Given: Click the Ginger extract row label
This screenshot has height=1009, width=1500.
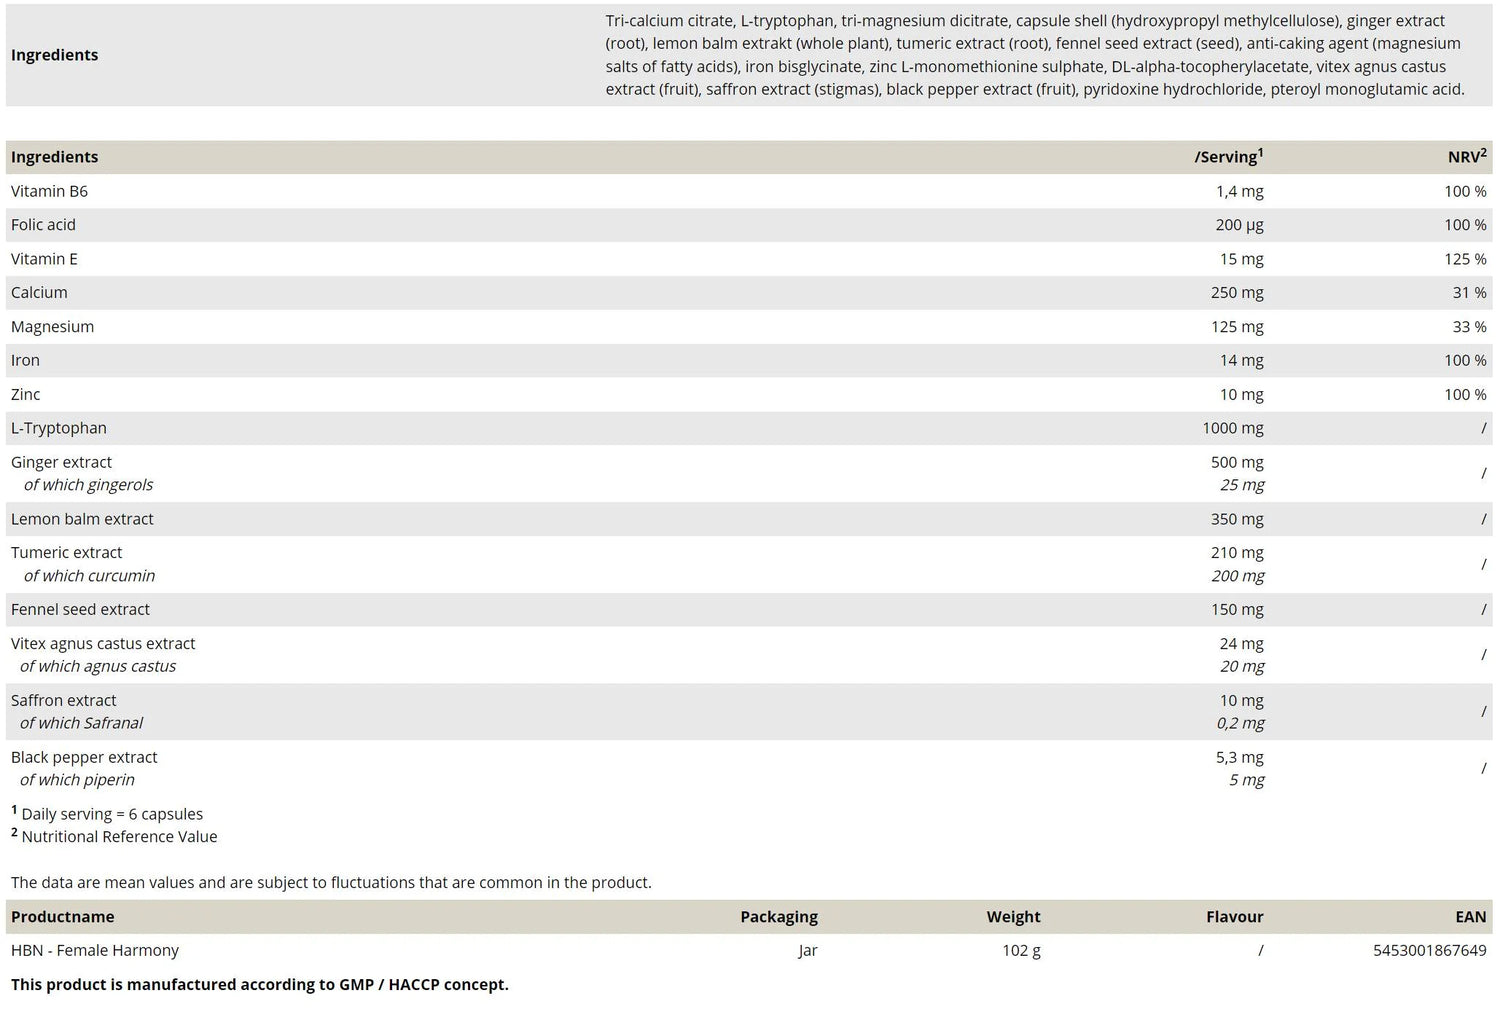Looking at the screenshot, I should 61,462.
